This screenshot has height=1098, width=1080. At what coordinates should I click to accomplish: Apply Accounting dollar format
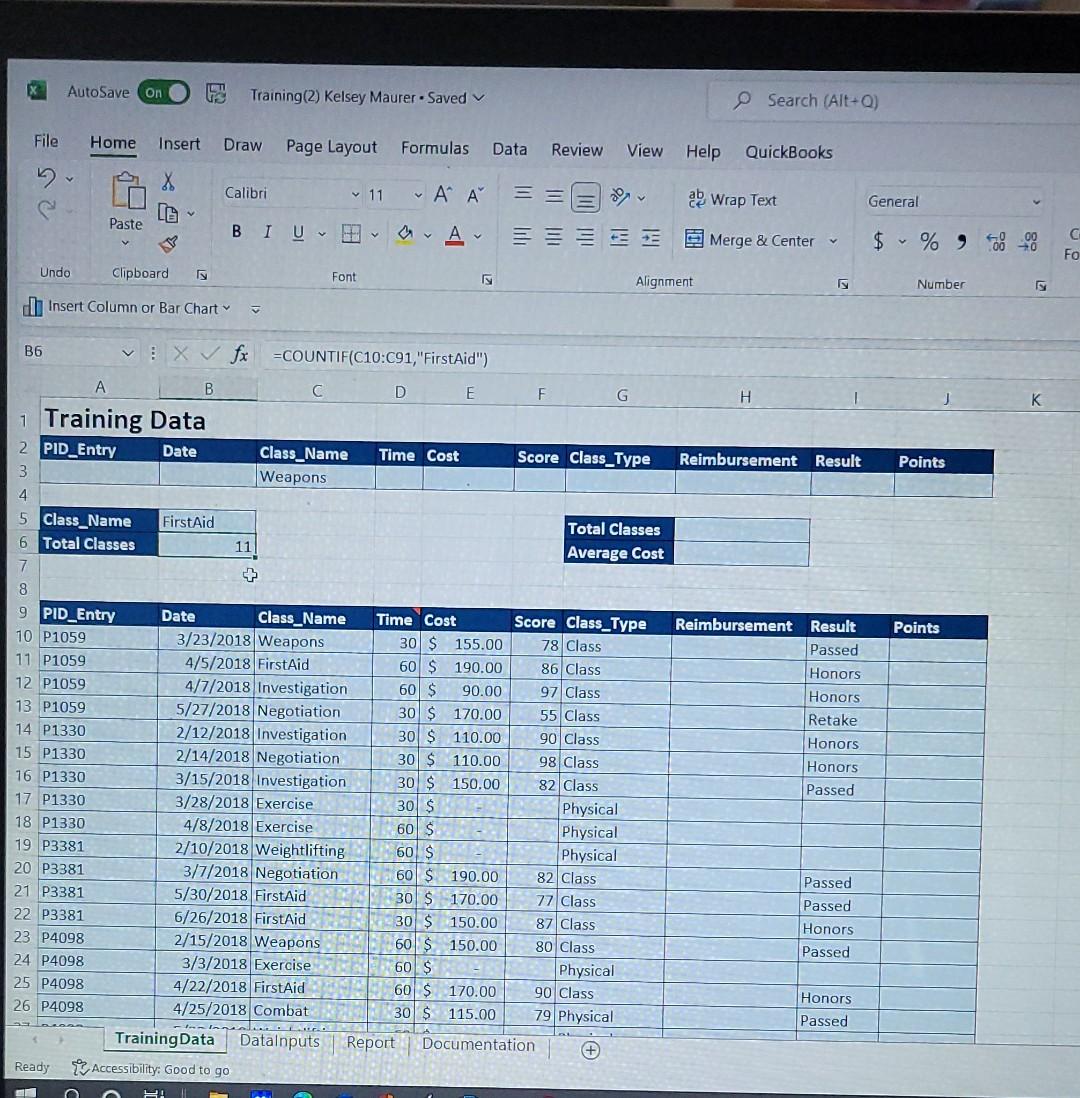(878, 242)
